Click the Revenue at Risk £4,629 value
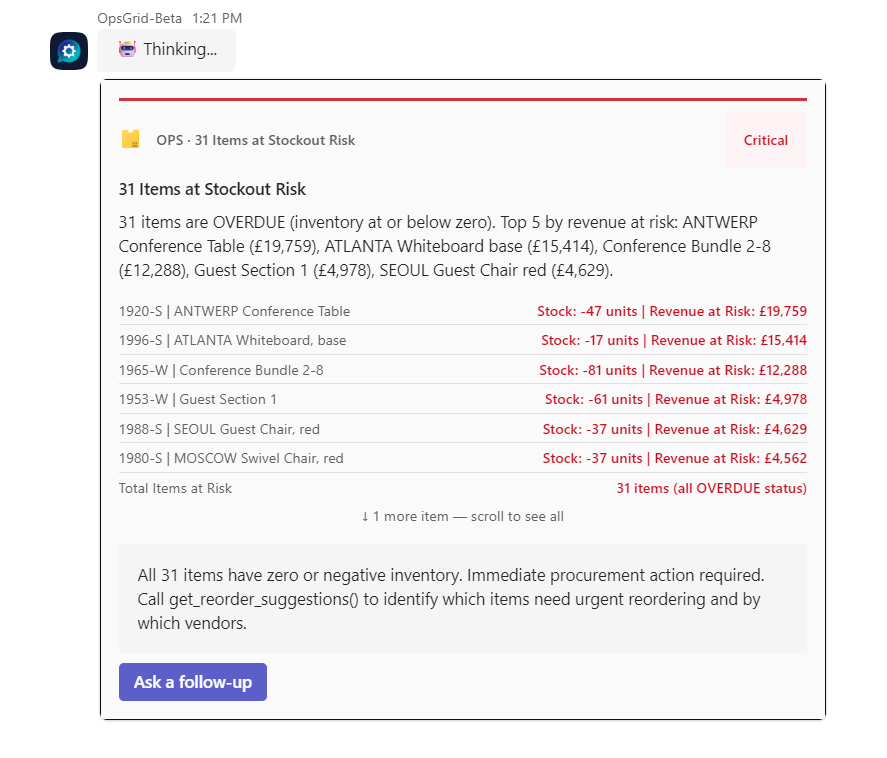The image size is (887, 758). coord(731,429)
